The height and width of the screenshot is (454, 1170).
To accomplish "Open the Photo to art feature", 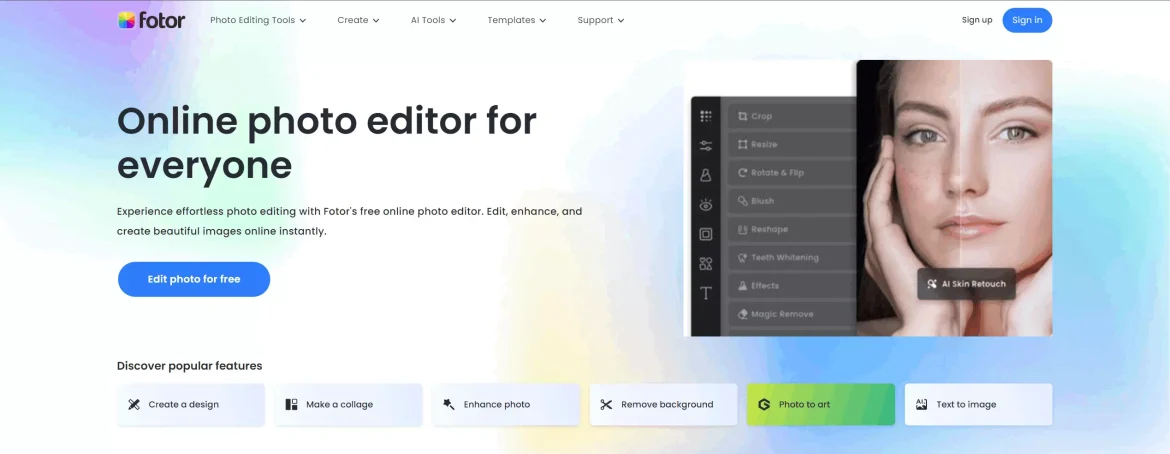I will coord(821,405).
